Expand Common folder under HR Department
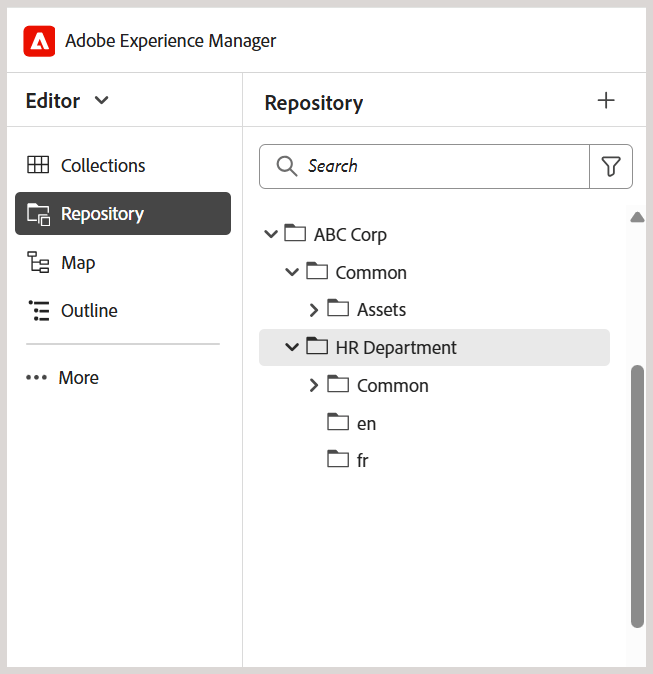 [x=313, y=386]
